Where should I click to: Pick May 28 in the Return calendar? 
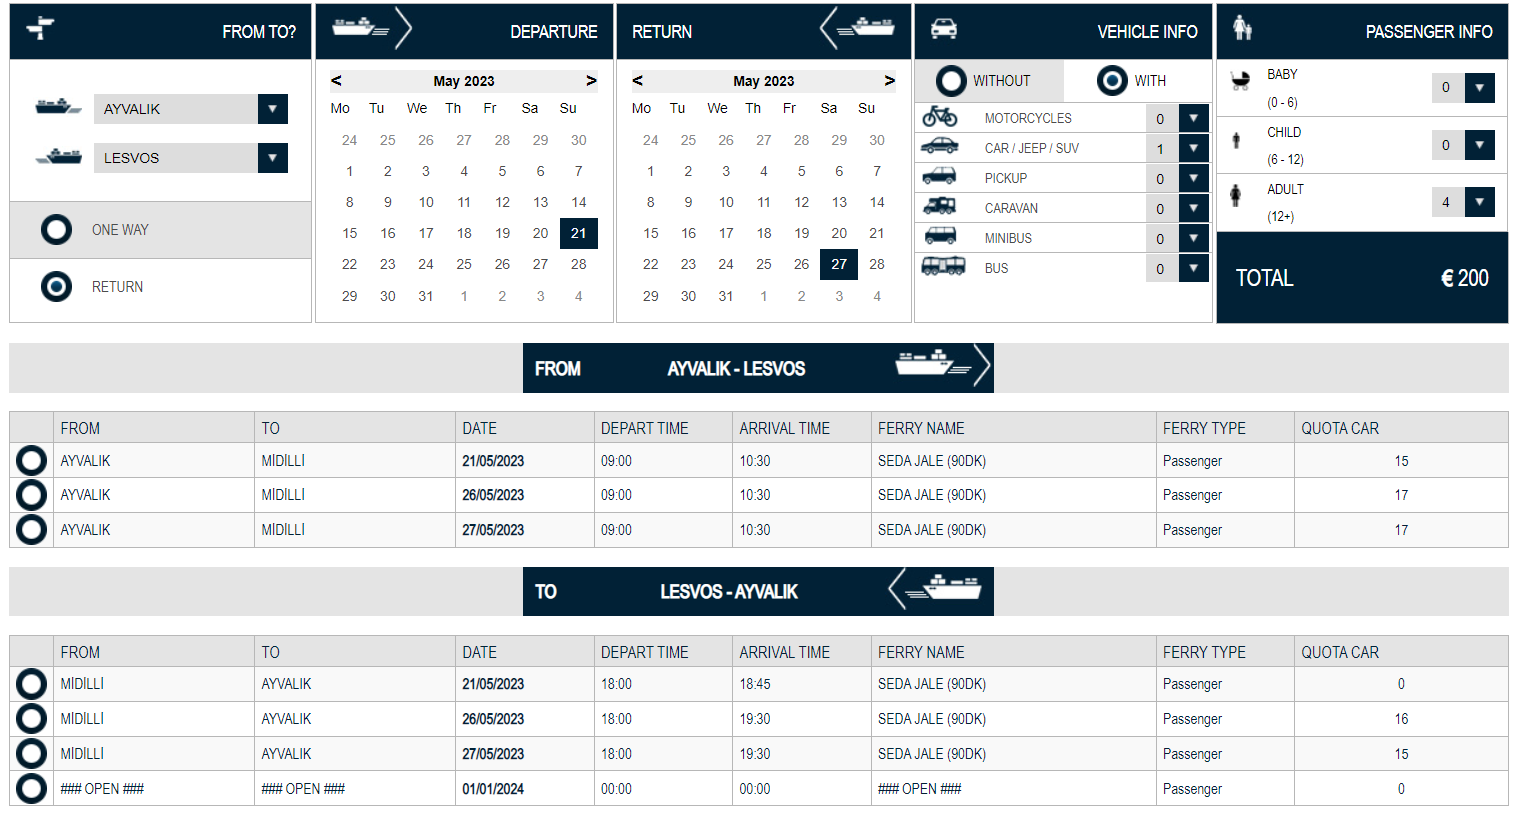coord(876,264)
